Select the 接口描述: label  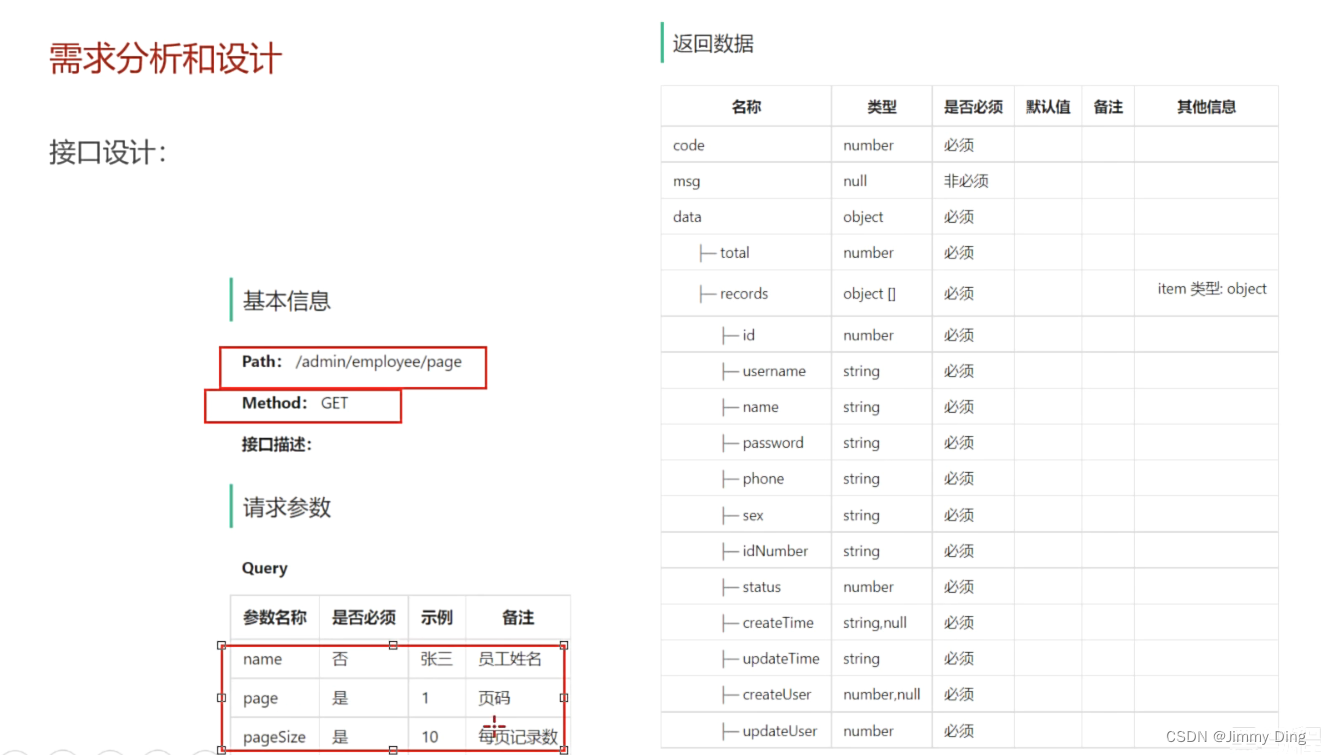click(x=276, y=444)
